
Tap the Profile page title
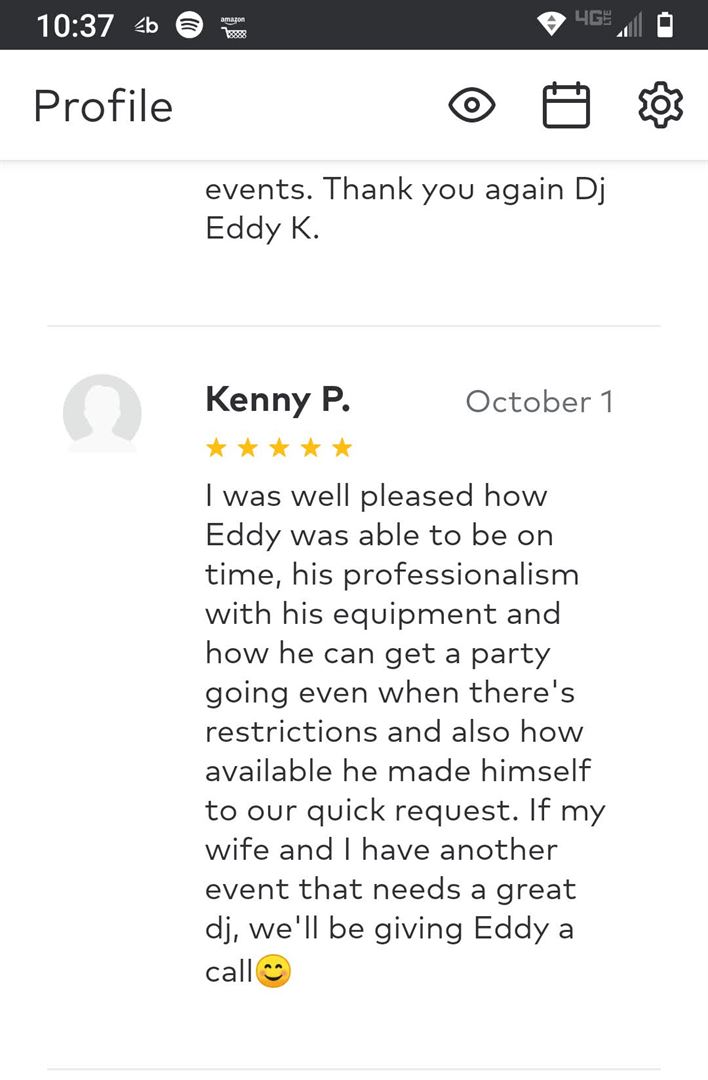(x=103, y=106)
